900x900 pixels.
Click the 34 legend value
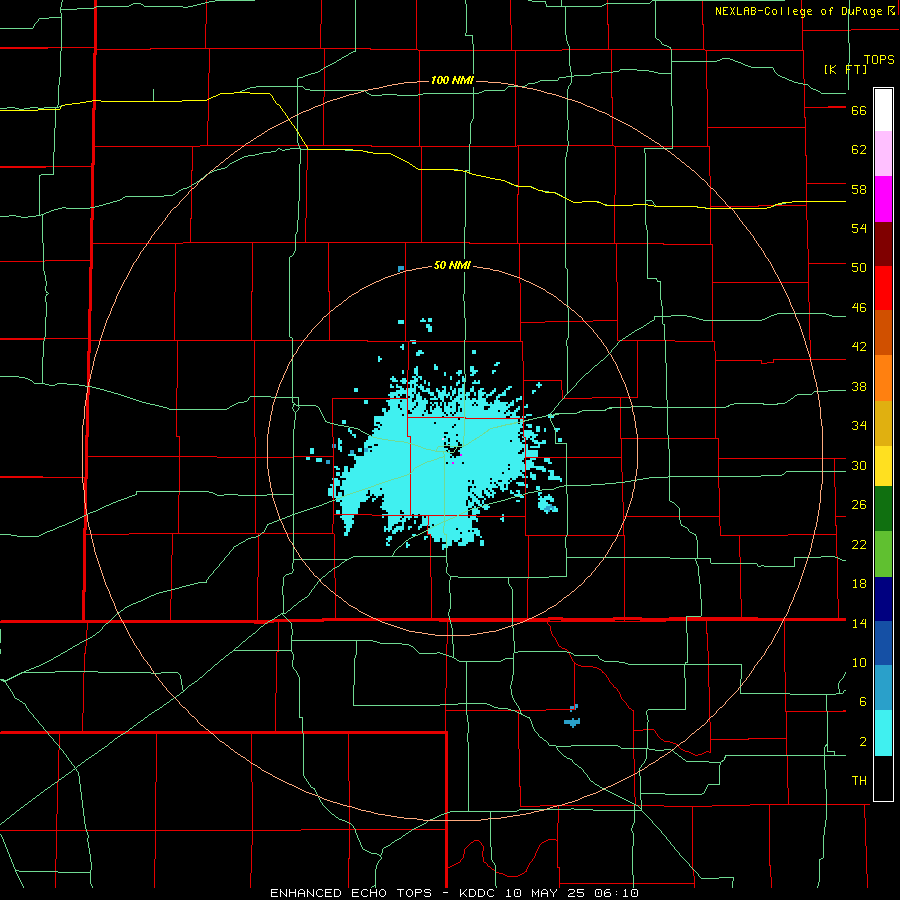tap(859, 426)
